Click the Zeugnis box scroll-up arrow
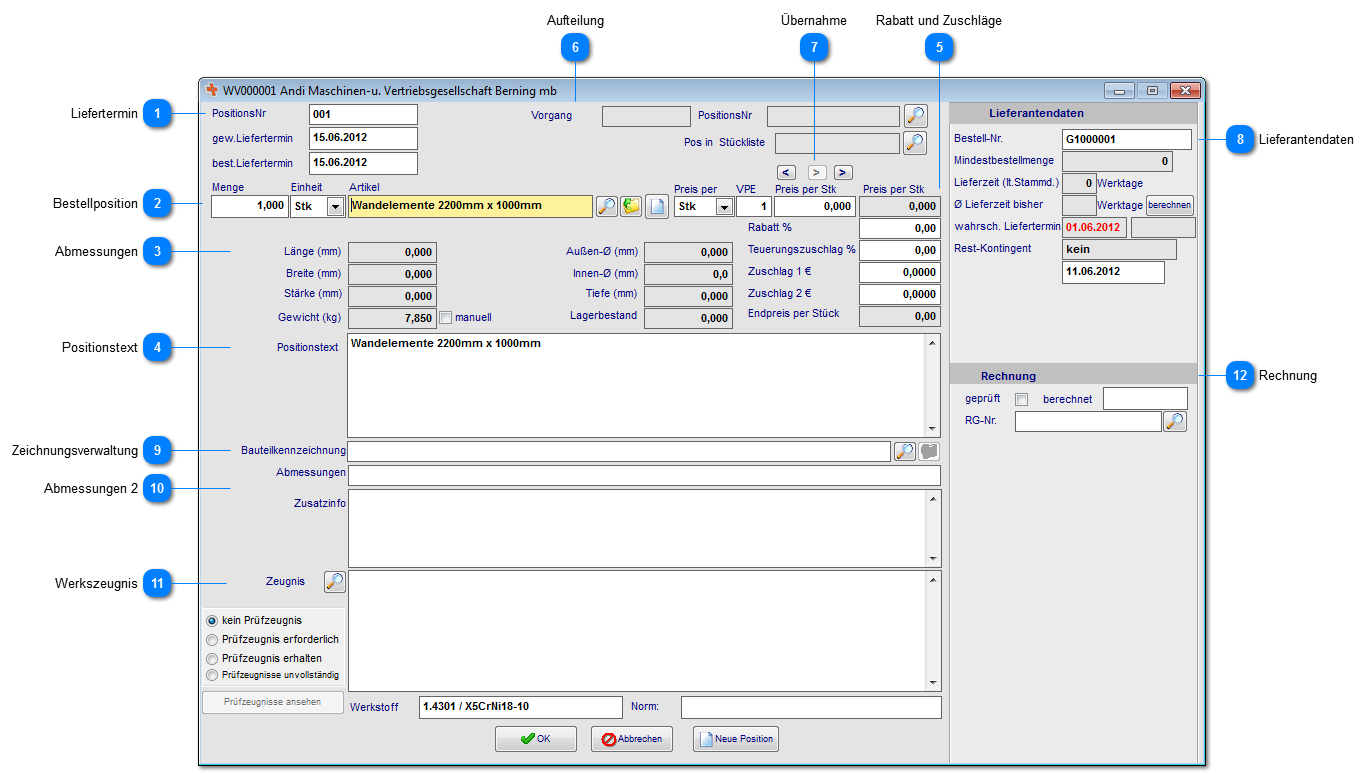Image resolution: width=1370 pixels, height=774 pixels. (x=933, y=581)
